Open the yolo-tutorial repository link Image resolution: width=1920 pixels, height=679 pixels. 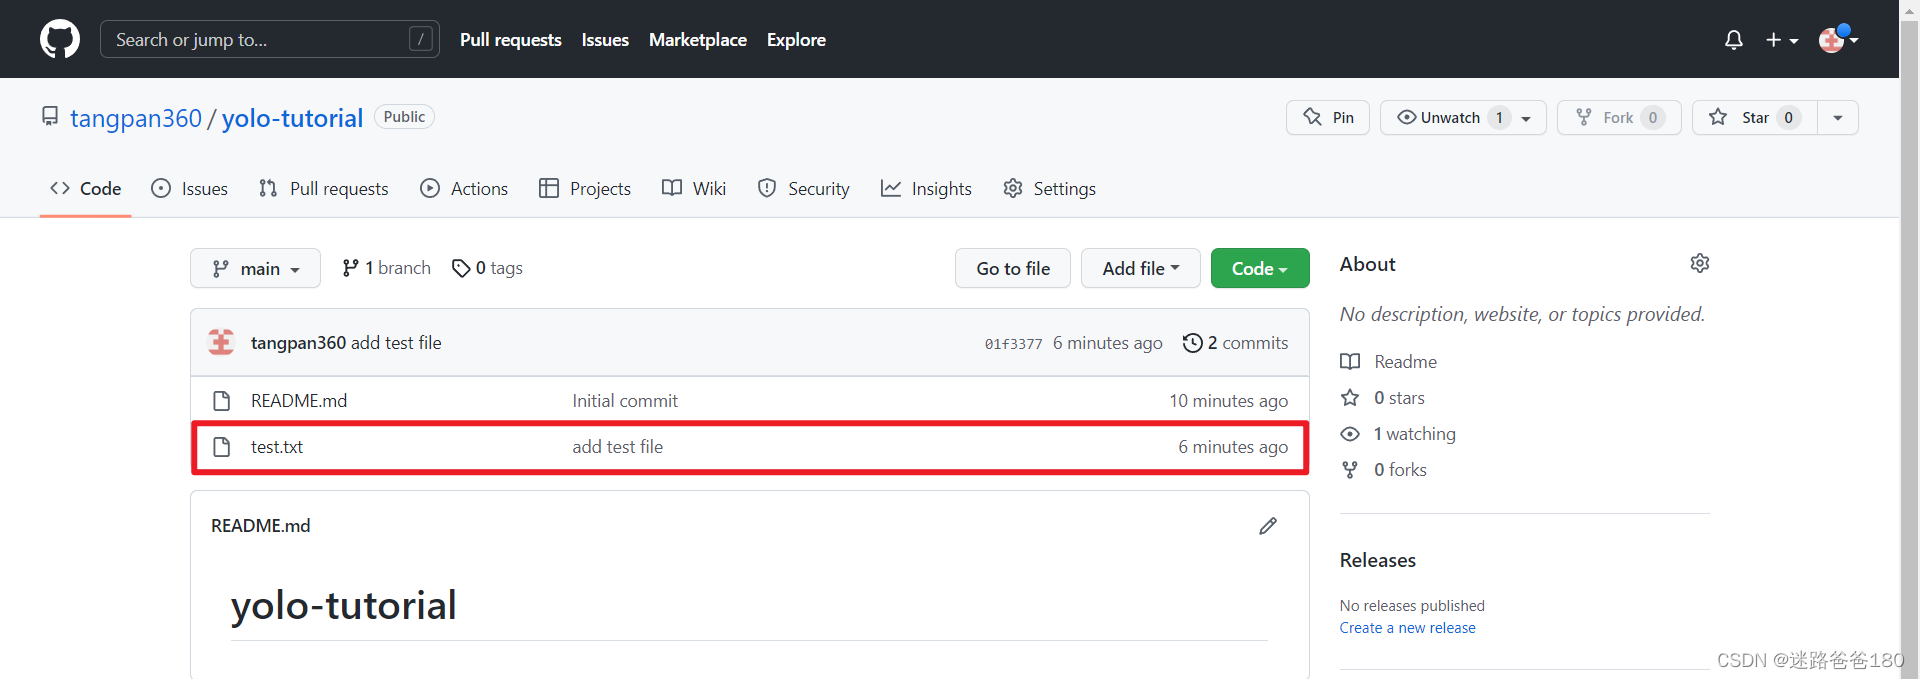coord(292,118)
